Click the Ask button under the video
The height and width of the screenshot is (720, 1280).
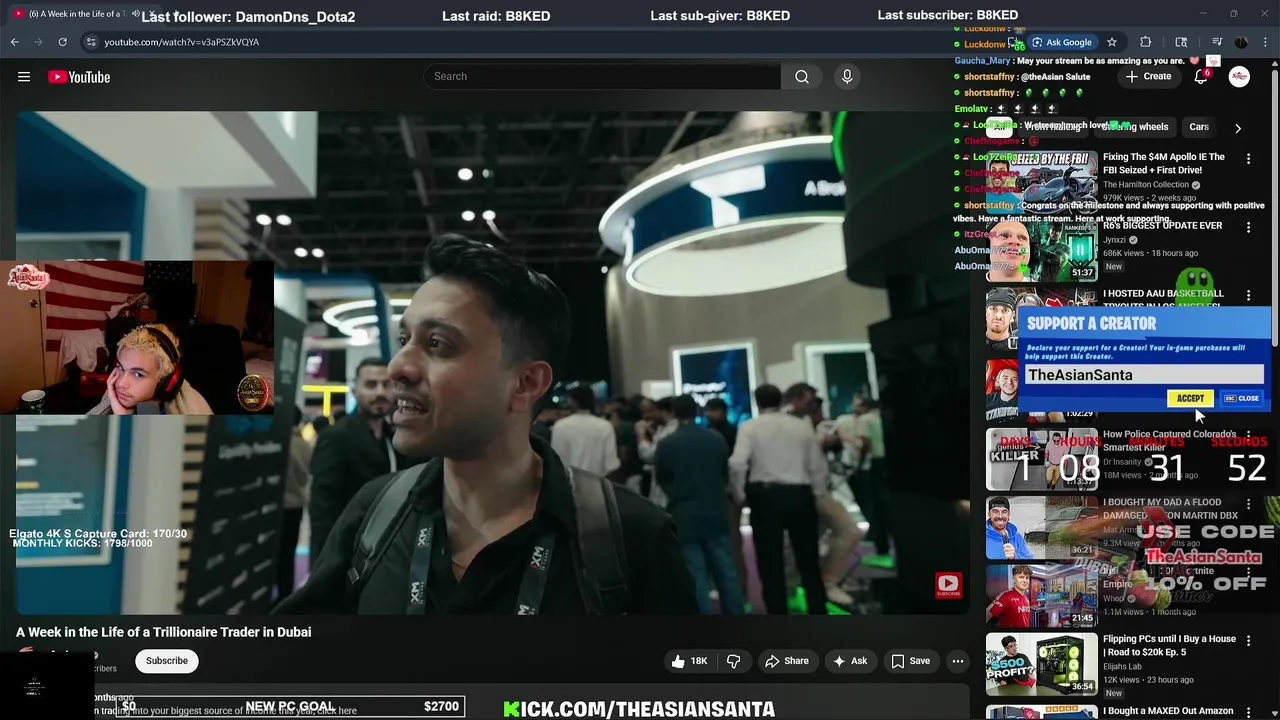(849, 661)
